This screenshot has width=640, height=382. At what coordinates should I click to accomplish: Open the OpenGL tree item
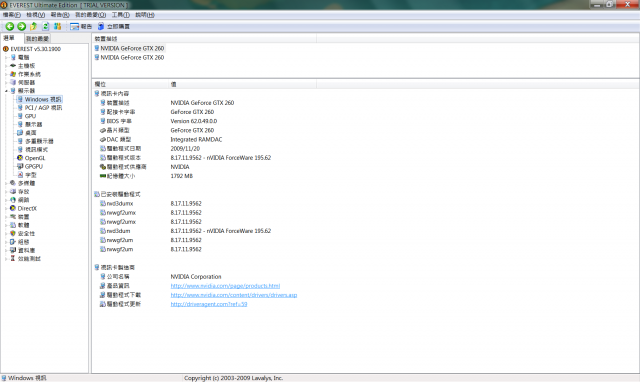tap(35, 158)
